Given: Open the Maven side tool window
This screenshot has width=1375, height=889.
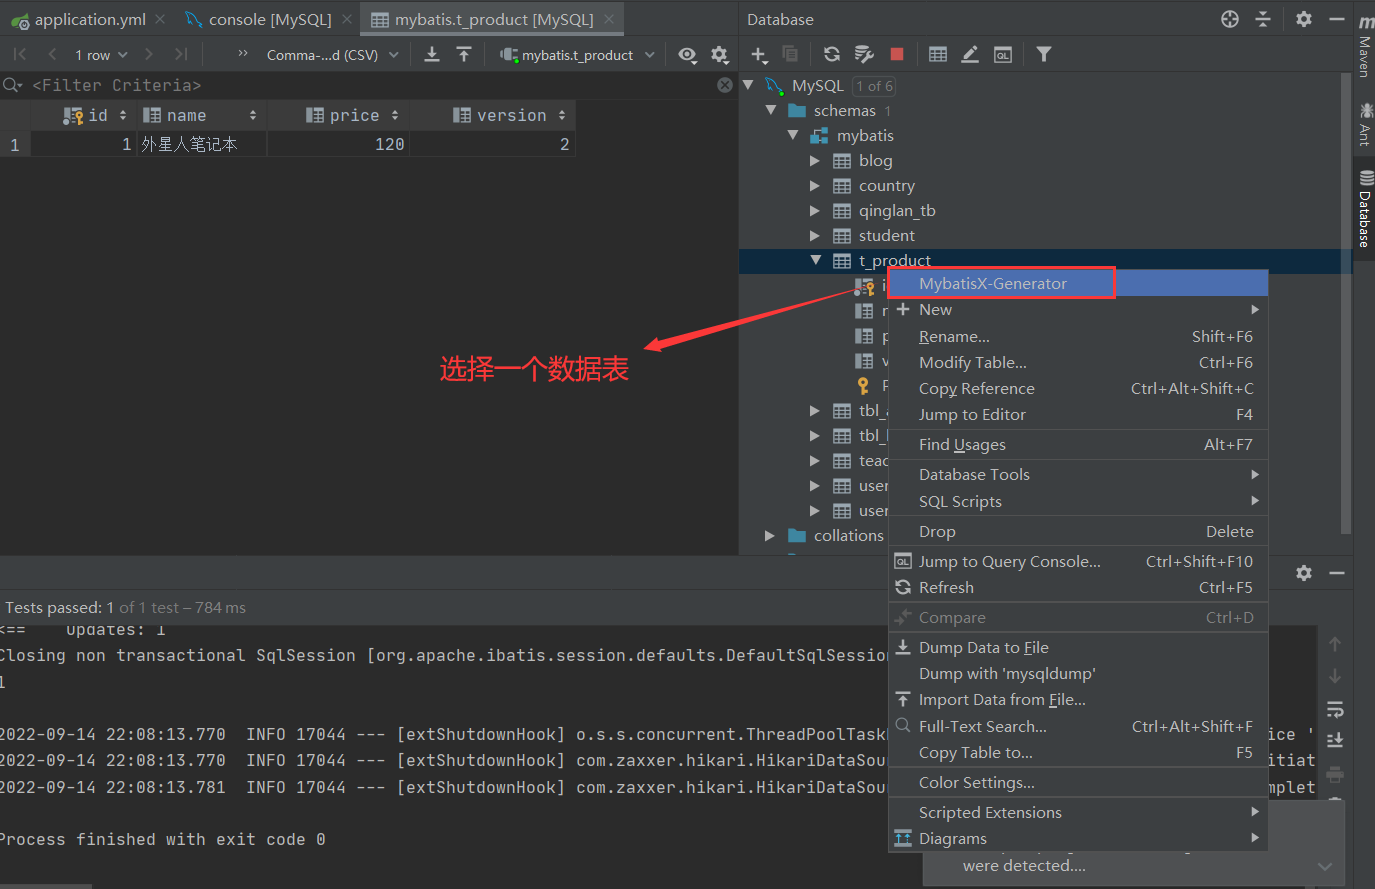Looking at the screenshot, I should tap(1365, 48).
